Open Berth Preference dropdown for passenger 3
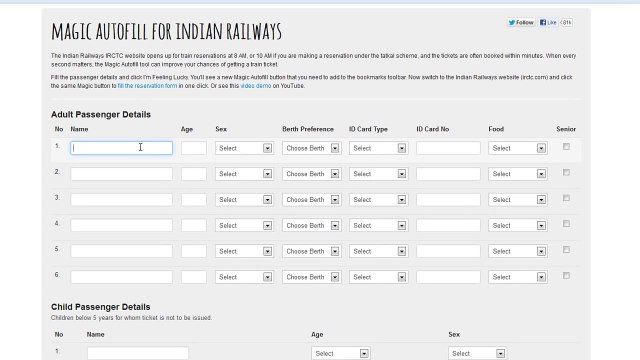Screen dimensions: 640x360 click(311, 200)
